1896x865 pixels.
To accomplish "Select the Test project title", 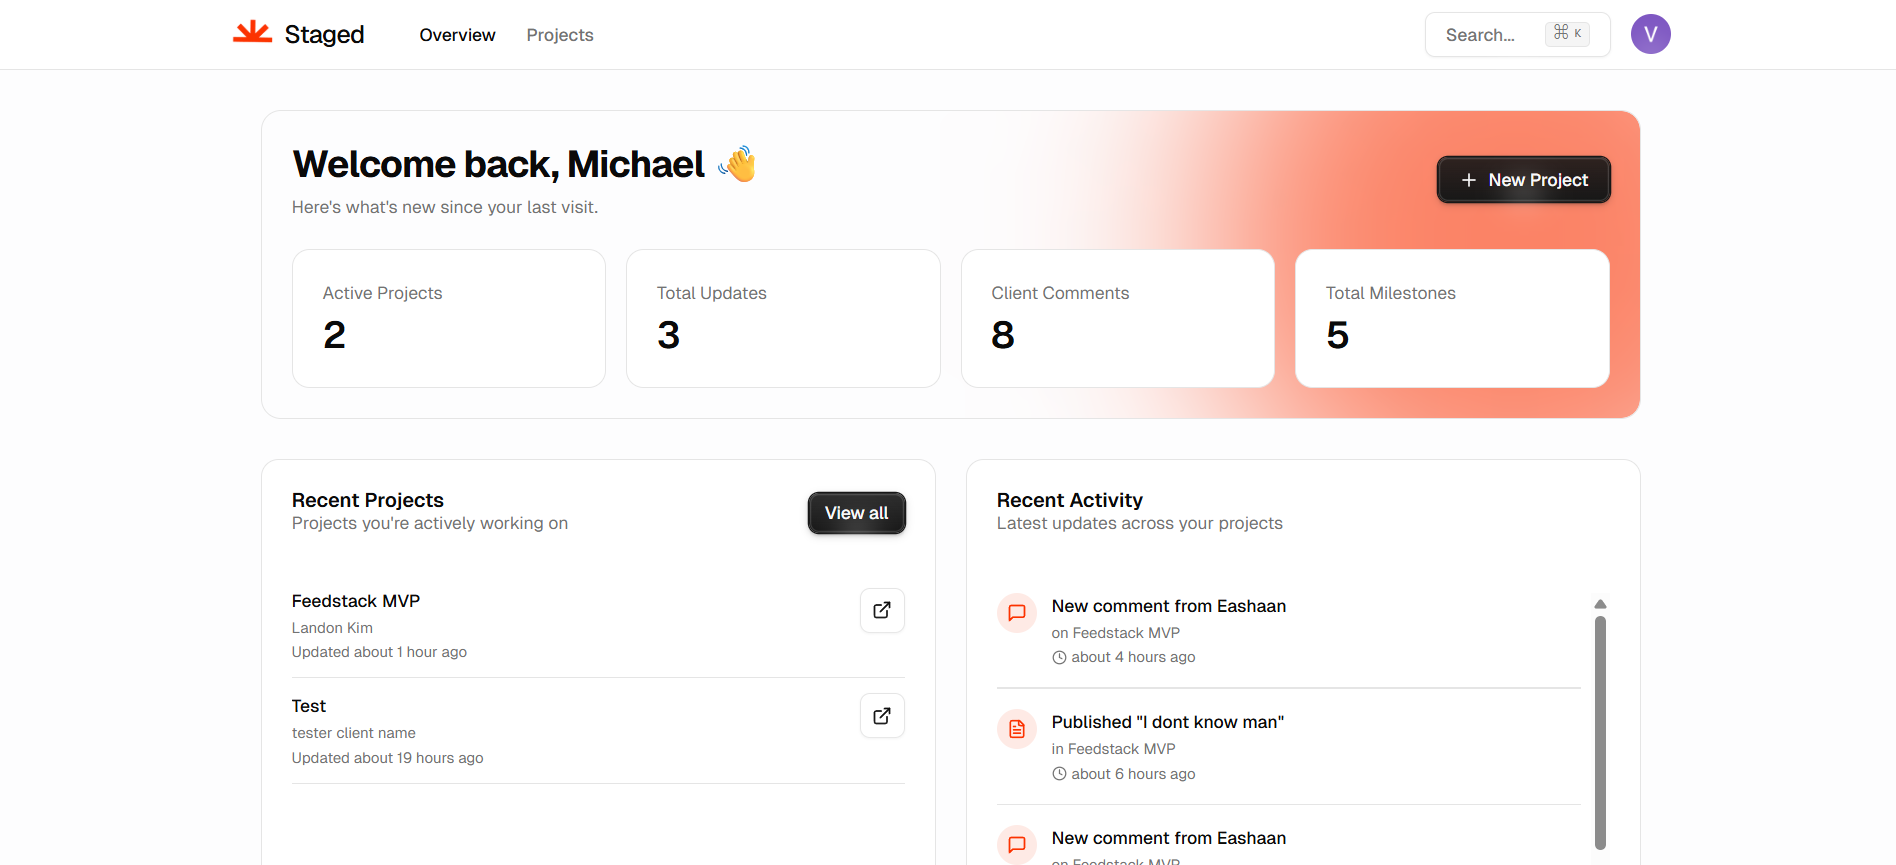I will pos(309,706).
